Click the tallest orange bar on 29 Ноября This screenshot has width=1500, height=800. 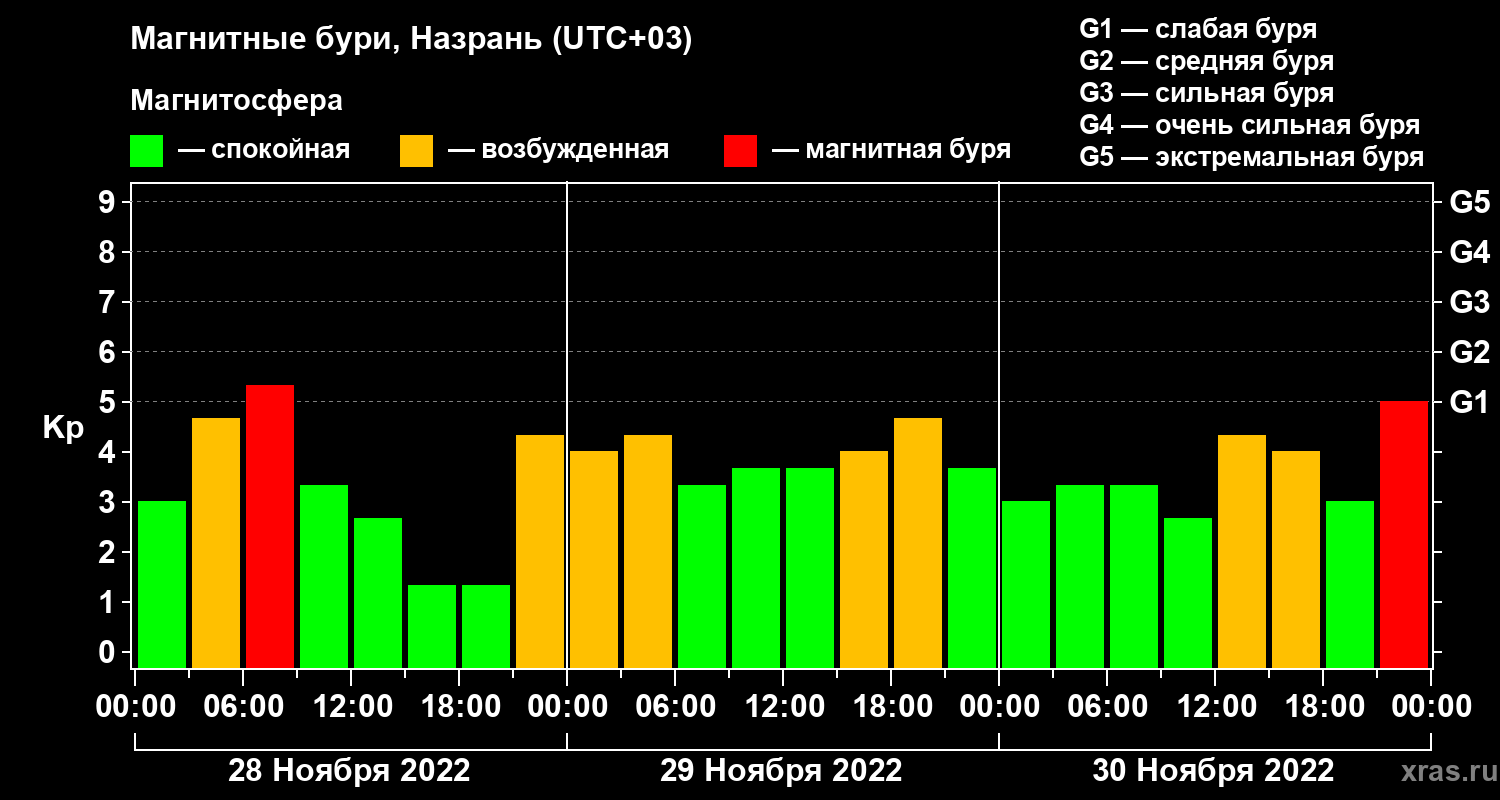(x=918, y=542)
